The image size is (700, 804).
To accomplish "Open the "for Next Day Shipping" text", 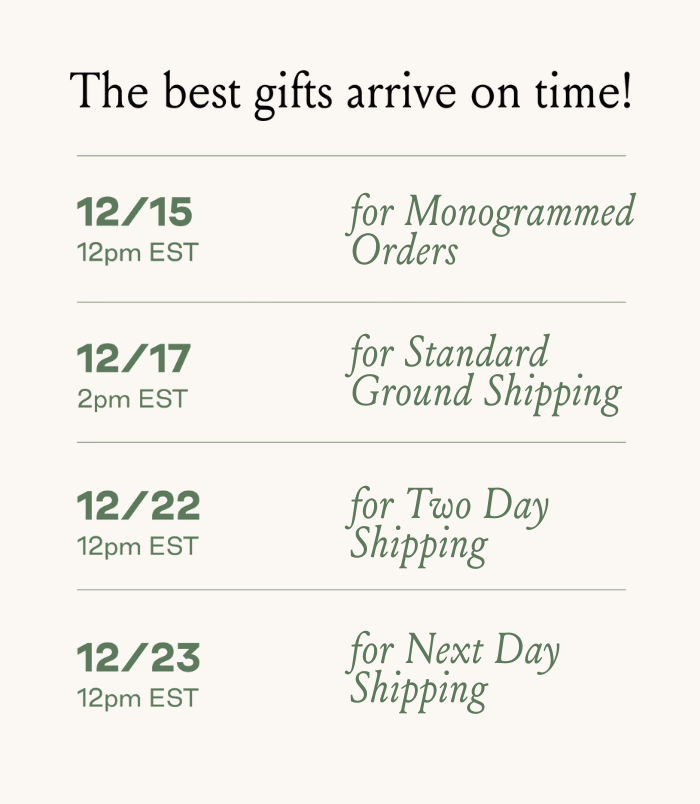I will tap(453, 672).
